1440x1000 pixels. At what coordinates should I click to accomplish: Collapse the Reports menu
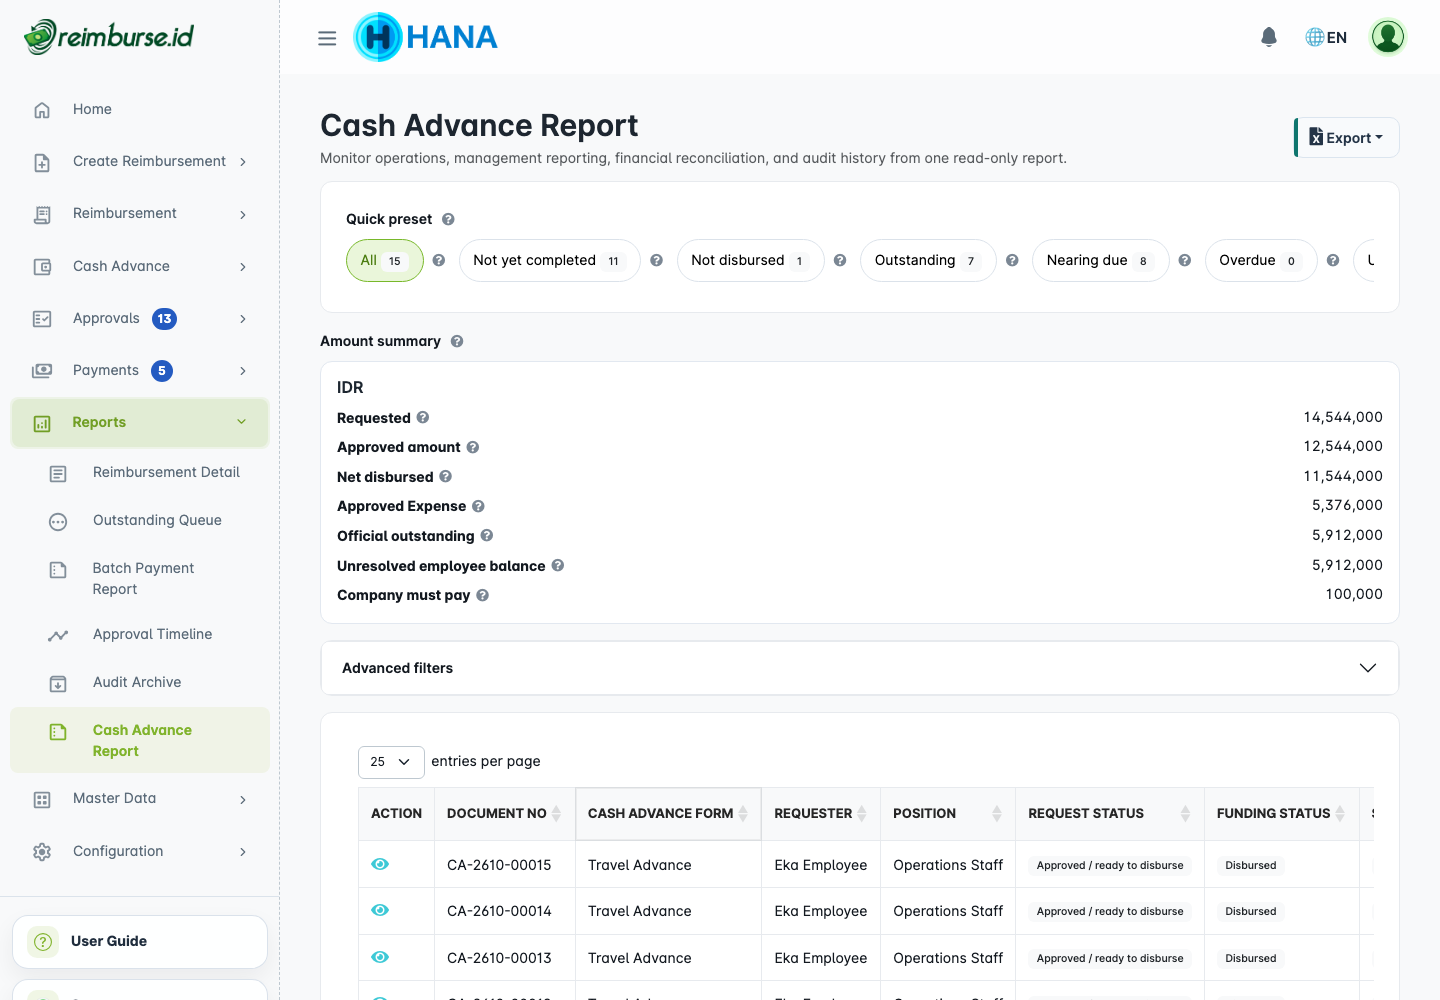point(140,423)
